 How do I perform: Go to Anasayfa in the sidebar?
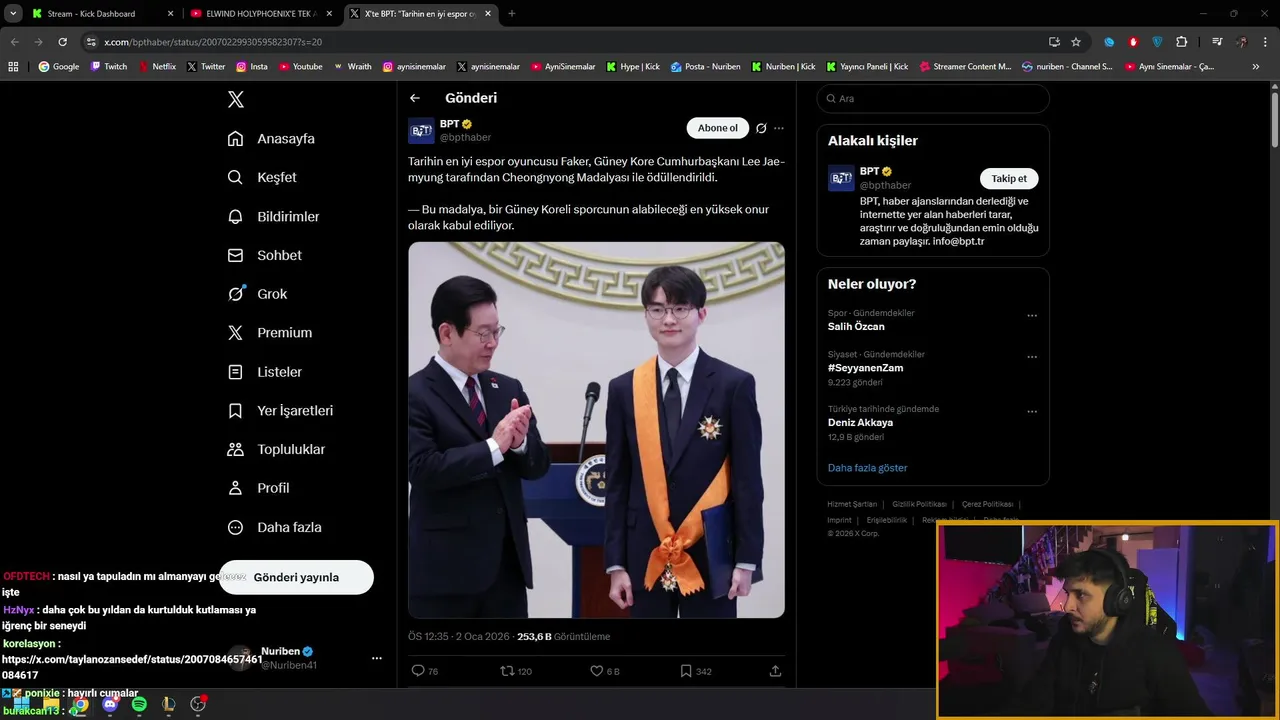pyautogui.click(x=271, y=139)
